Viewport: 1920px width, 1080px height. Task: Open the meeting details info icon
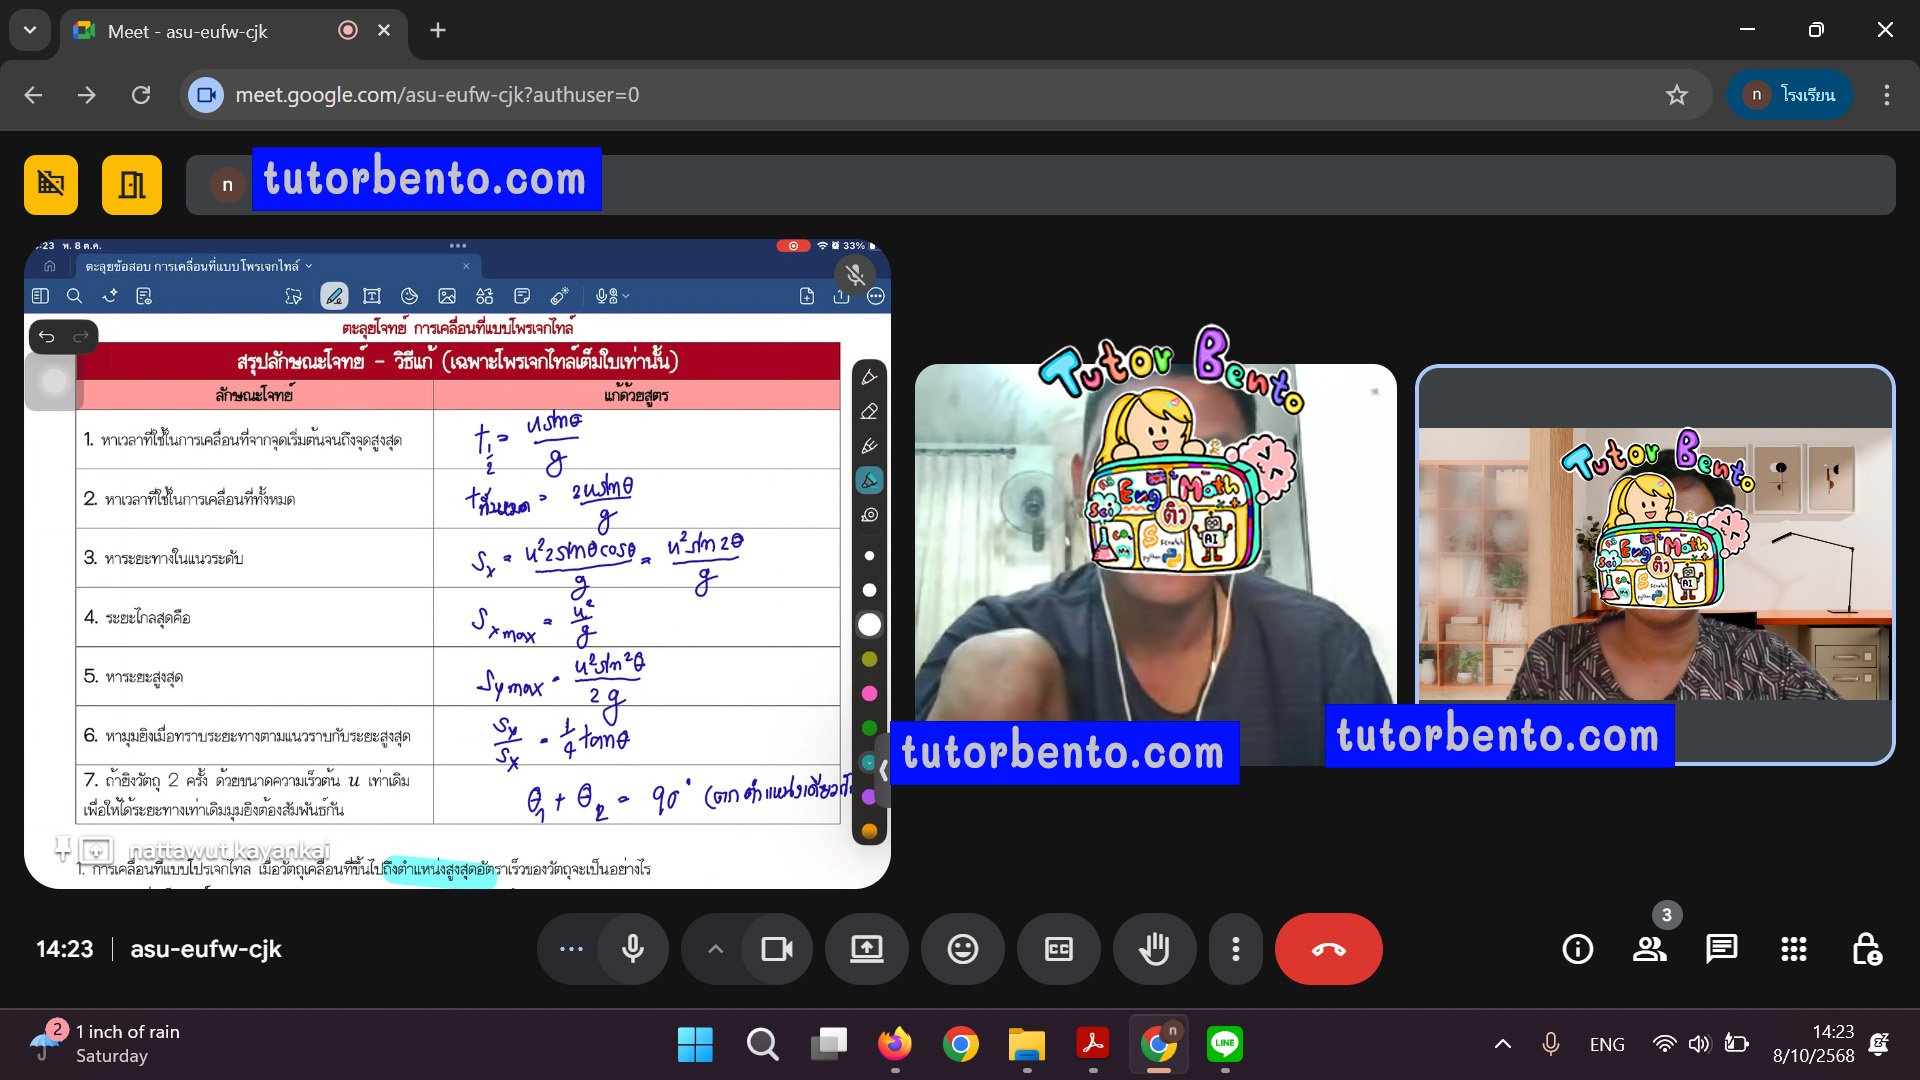pos(1577,949)
